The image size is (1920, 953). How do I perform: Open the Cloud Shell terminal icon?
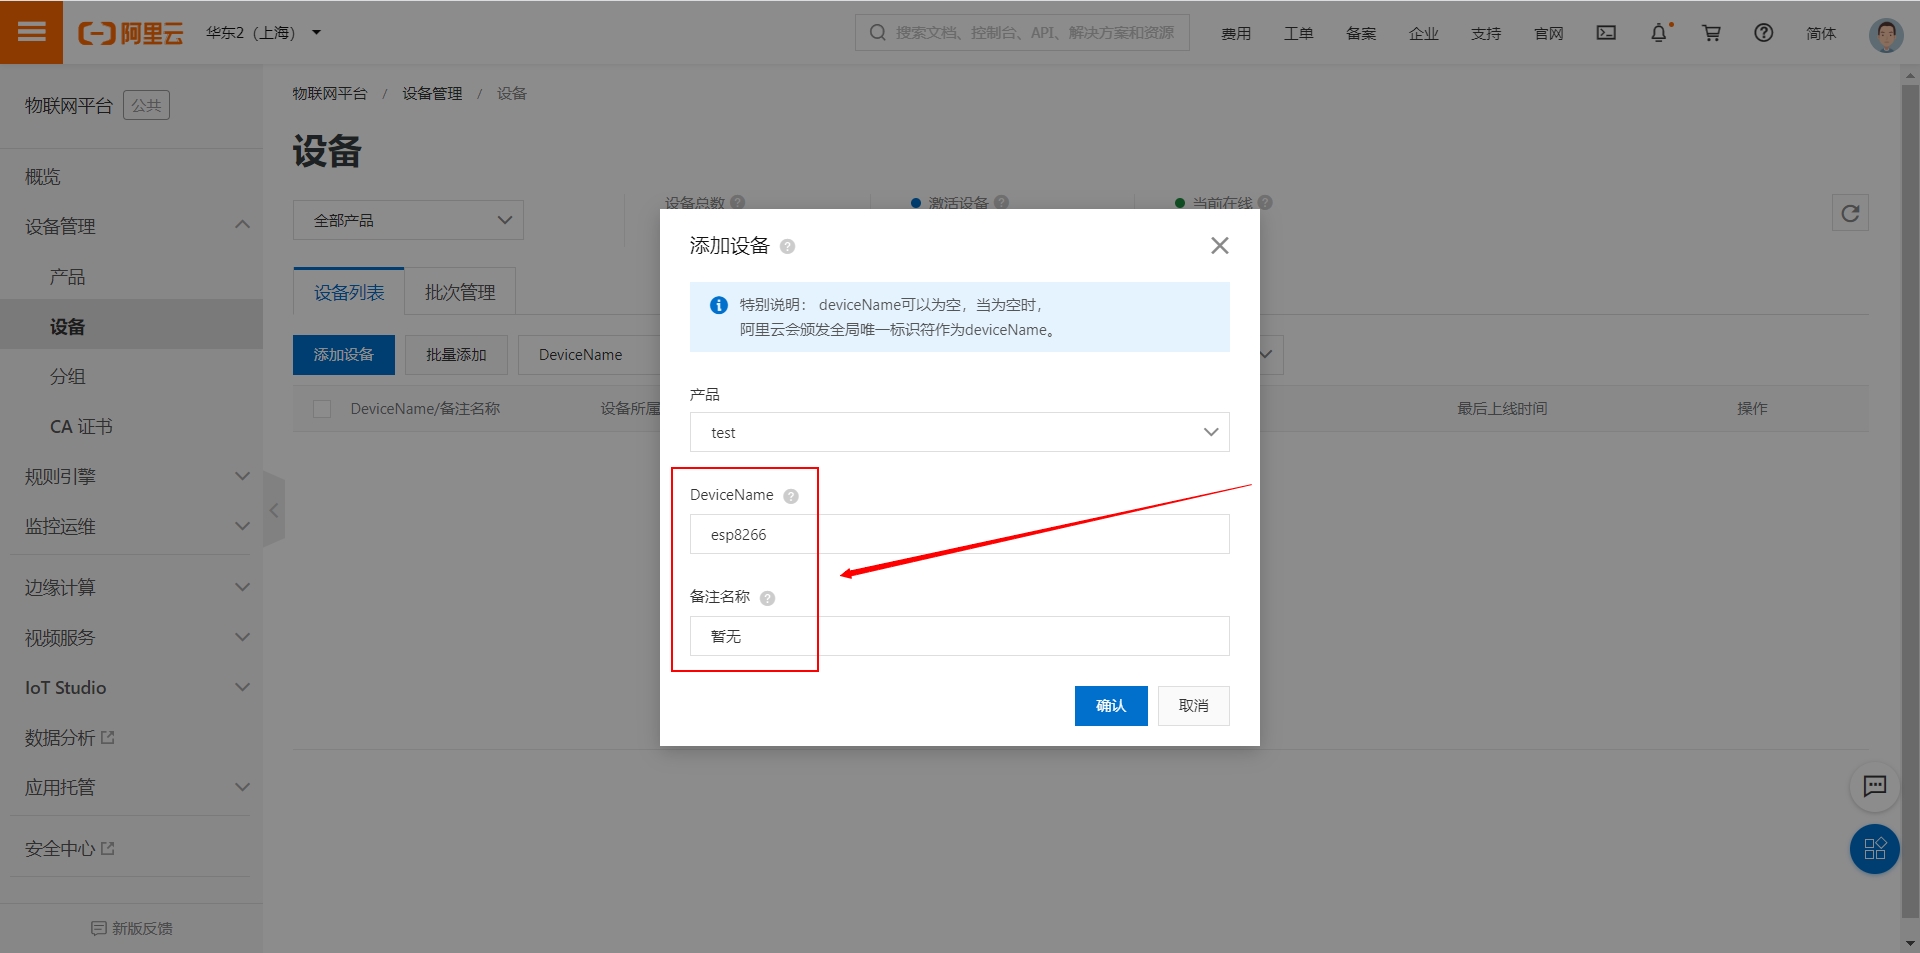[x=1606, y=33]
